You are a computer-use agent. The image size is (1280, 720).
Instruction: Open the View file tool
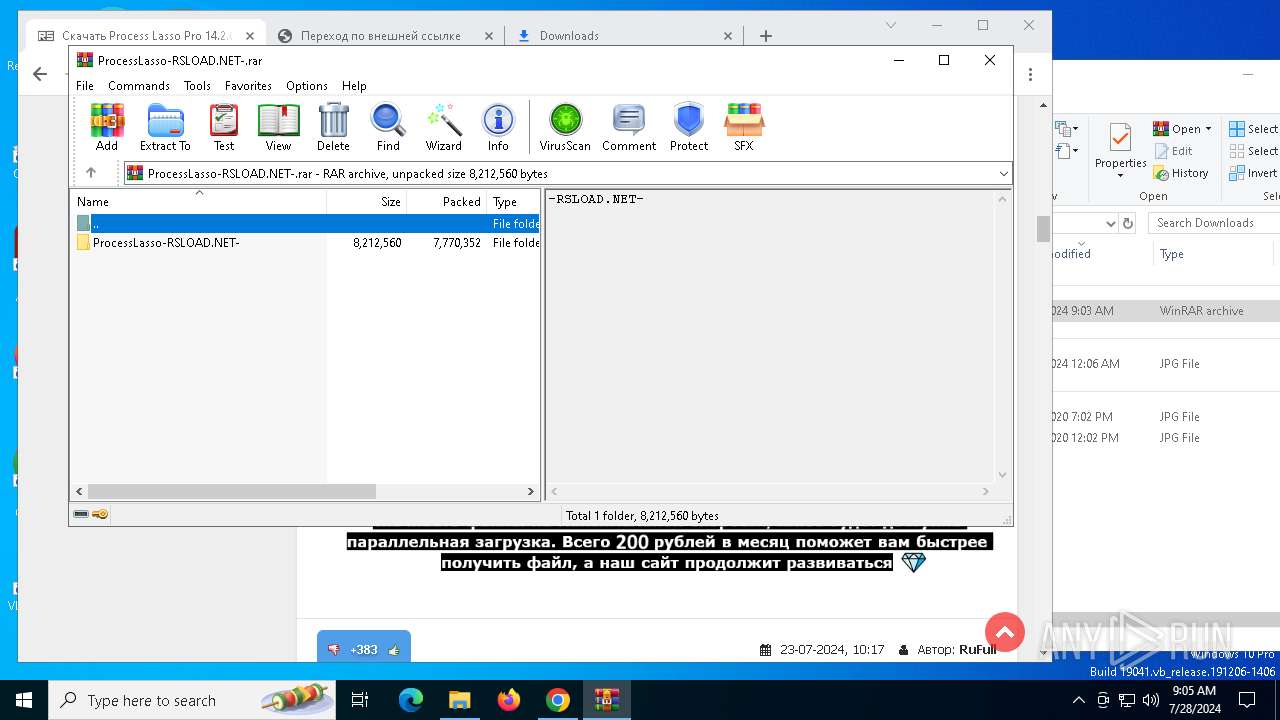tap(278, 127)
